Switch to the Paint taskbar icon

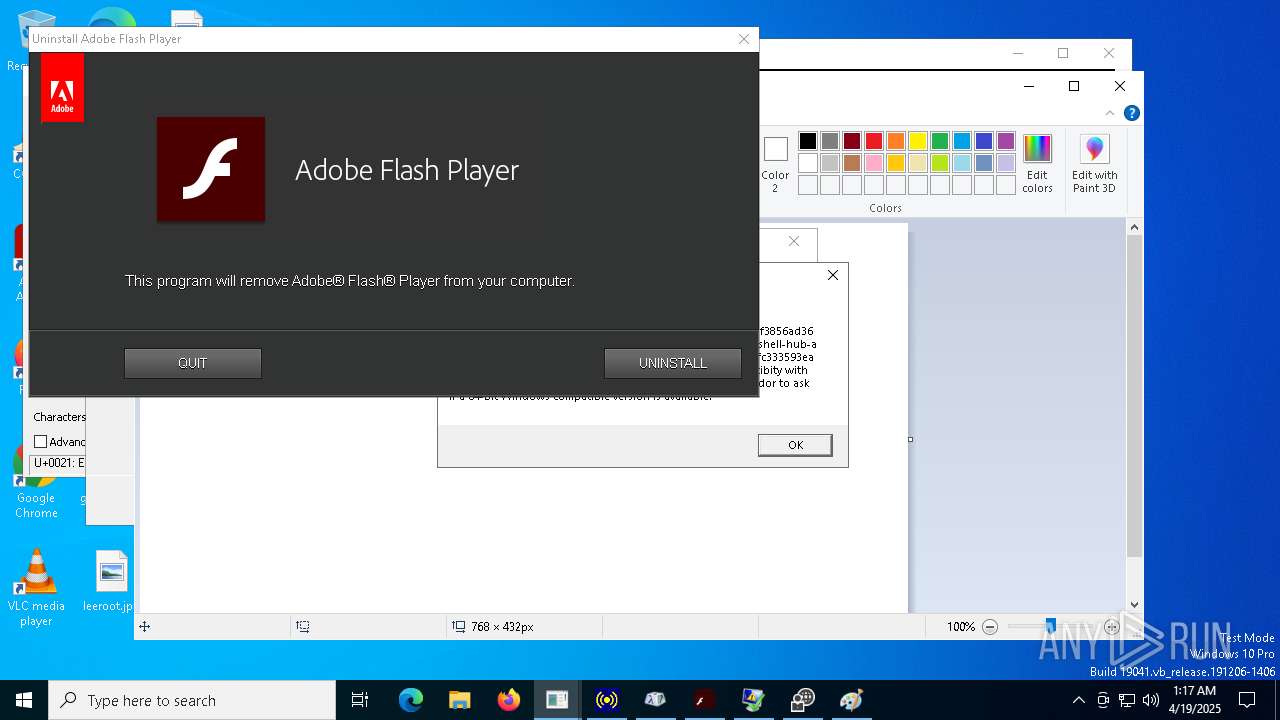[x=851, y=700]
